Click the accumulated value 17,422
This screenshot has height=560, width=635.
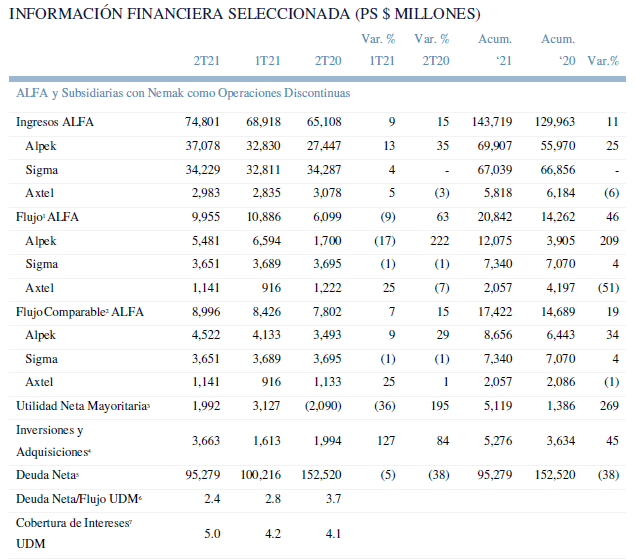495,312
